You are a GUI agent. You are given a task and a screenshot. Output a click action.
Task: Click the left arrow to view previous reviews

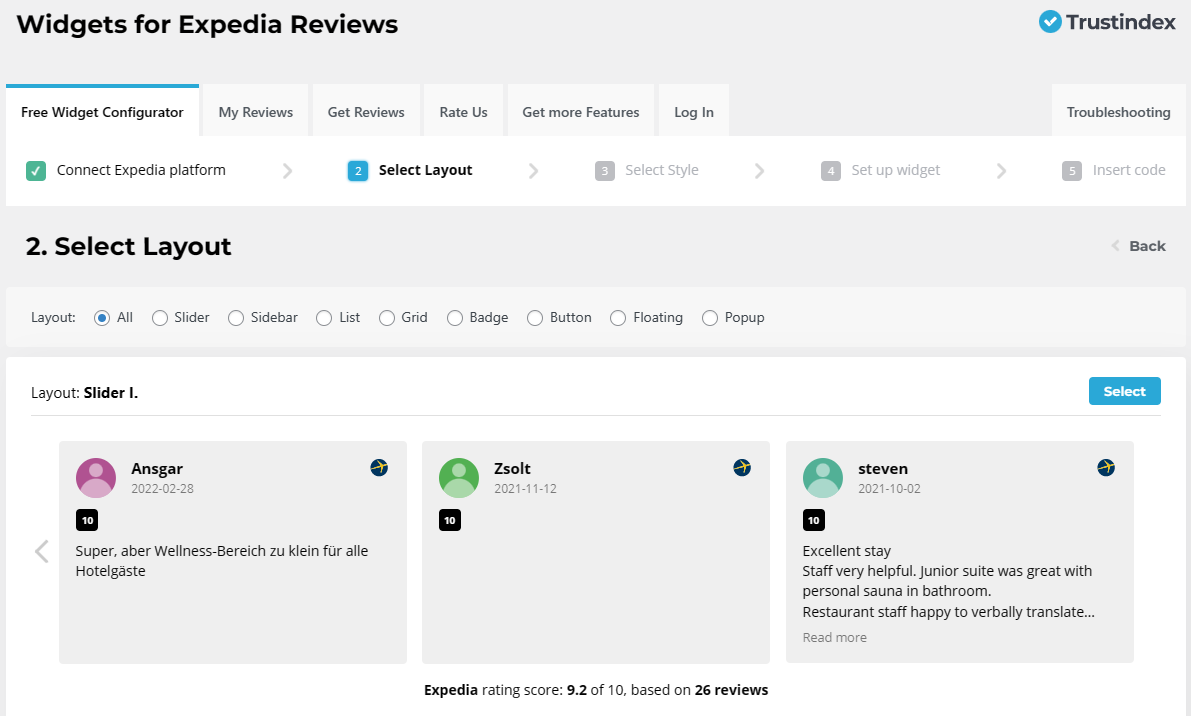(41, 551)
